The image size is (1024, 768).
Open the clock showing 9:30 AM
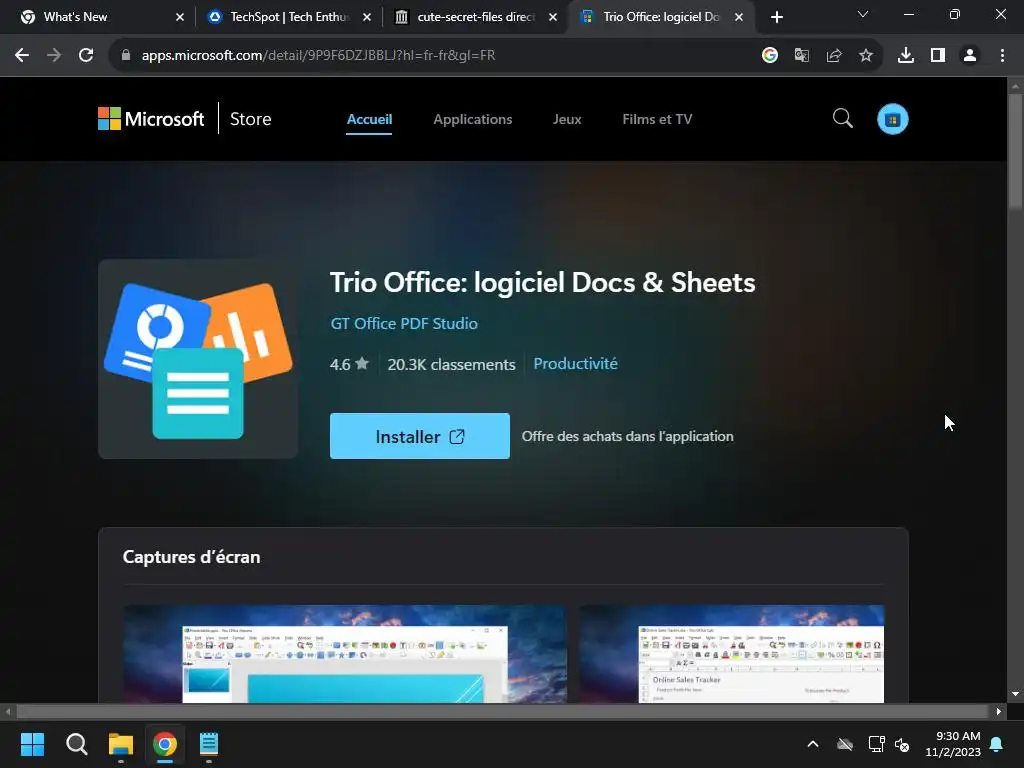coord(953,744)
